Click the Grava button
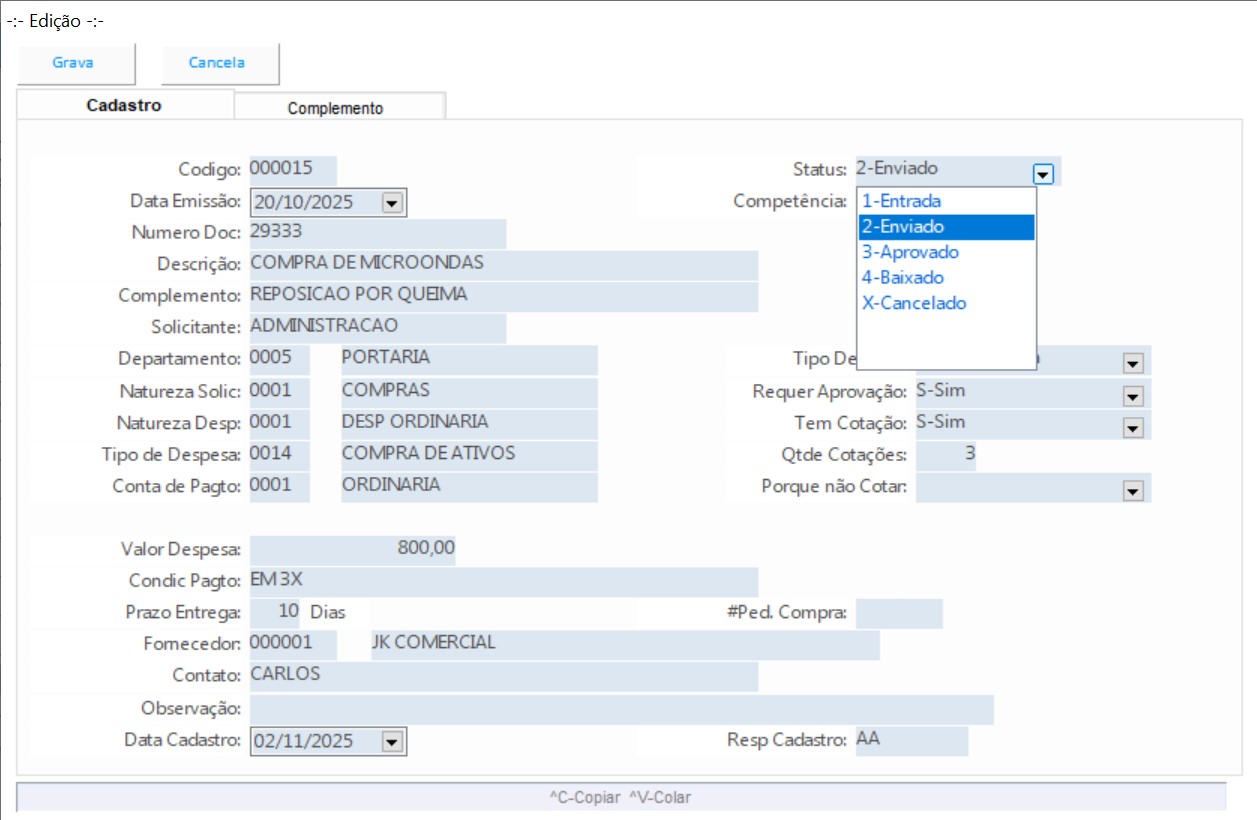1257x820 pixels. pos(74,63)
